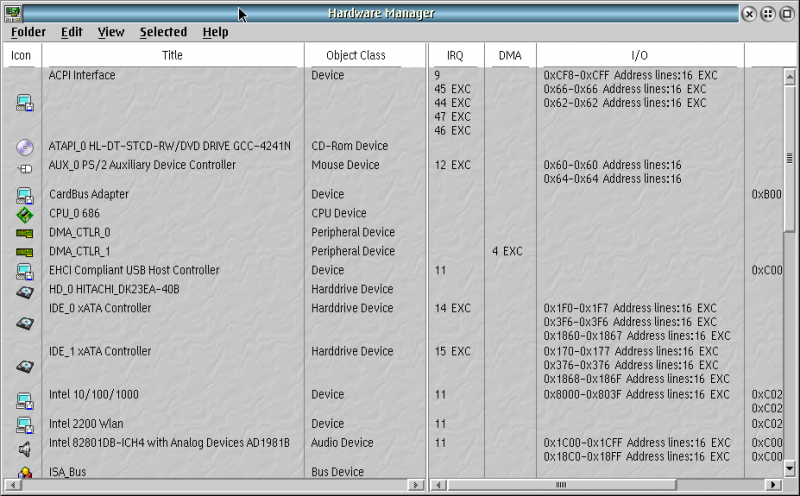This screenshot has height=496, width=800.
Task: Select the Intel 10/100/1000 network icon
Action: point(25,401)
